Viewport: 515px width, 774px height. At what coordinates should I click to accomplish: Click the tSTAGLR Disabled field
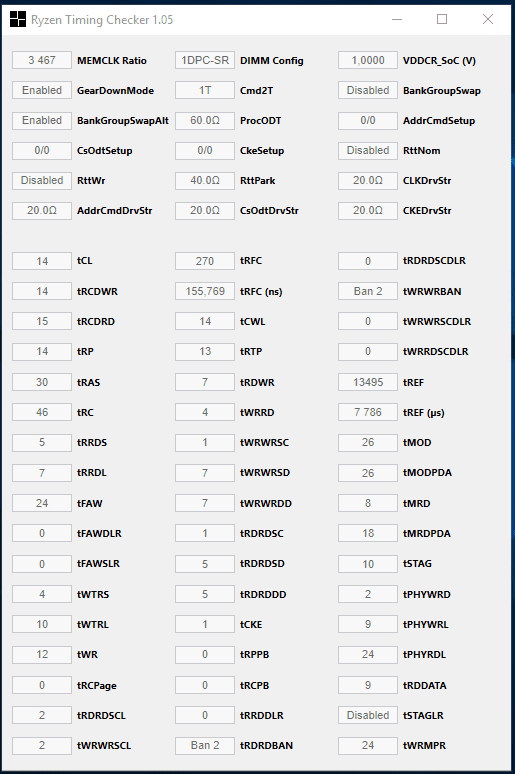click(x=368, y=715)
